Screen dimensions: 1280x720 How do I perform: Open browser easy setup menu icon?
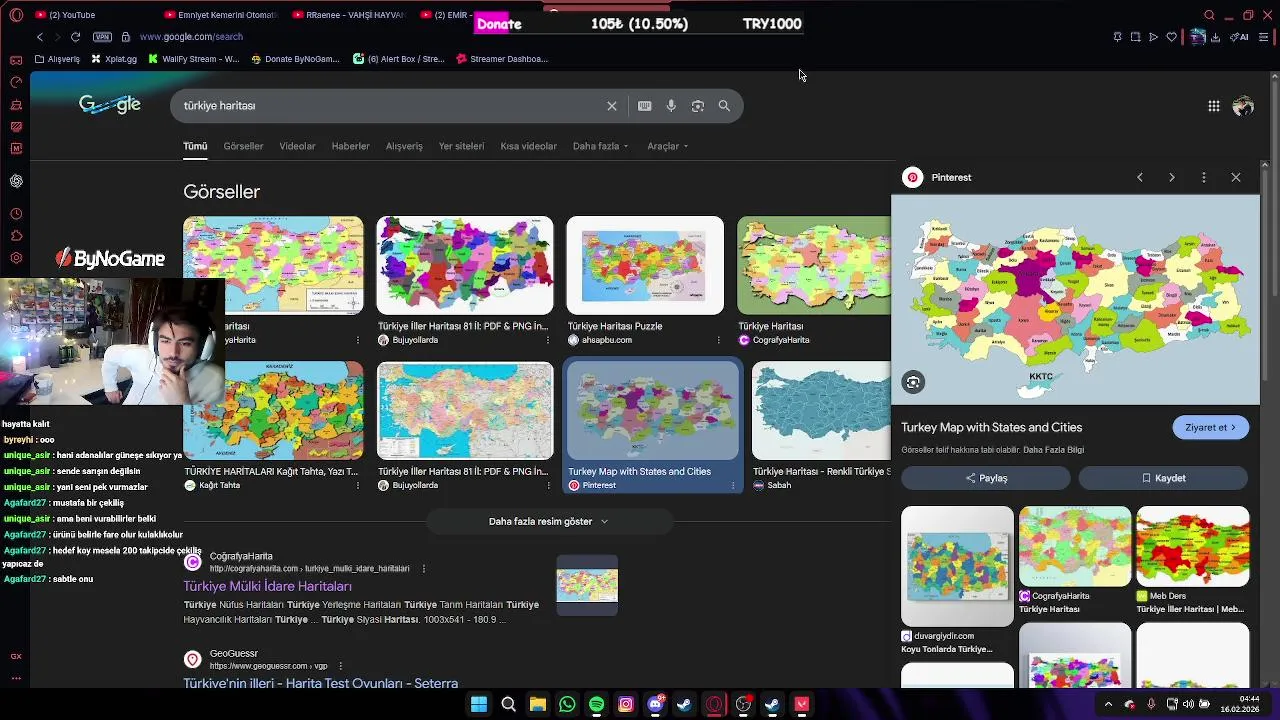point(1265,37)
